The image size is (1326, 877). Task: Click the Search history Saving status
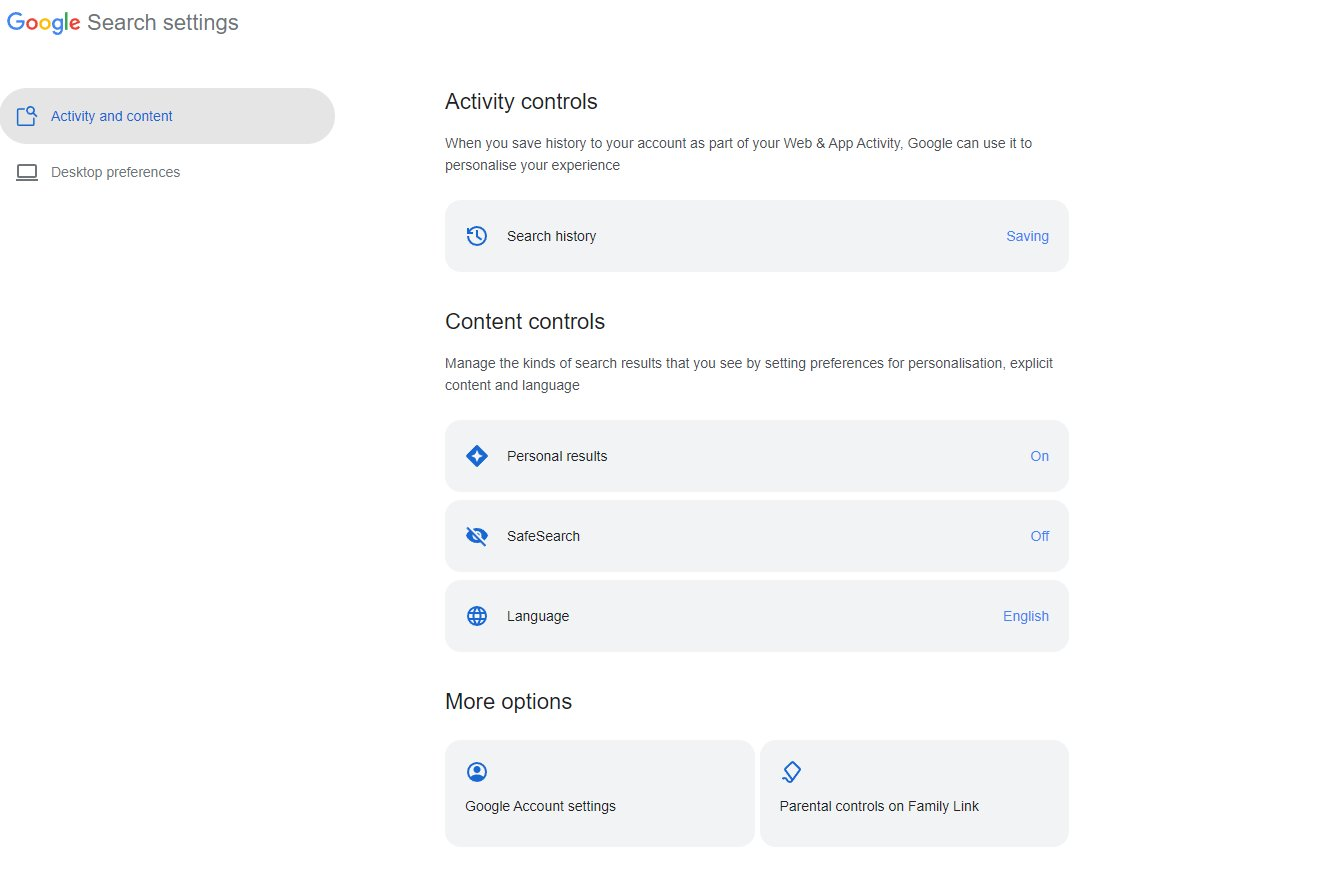[x=1027, y=236]
